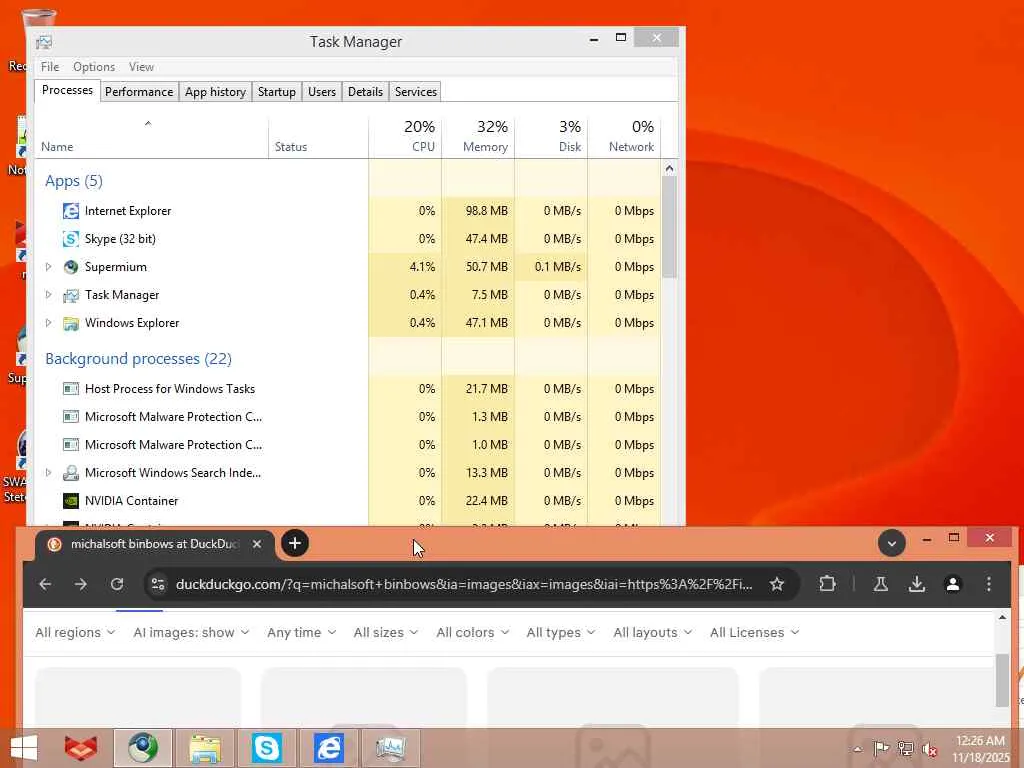Click the DuckDuckGo URL address field
1024x768 pixels.
click(x=464, y=584)
